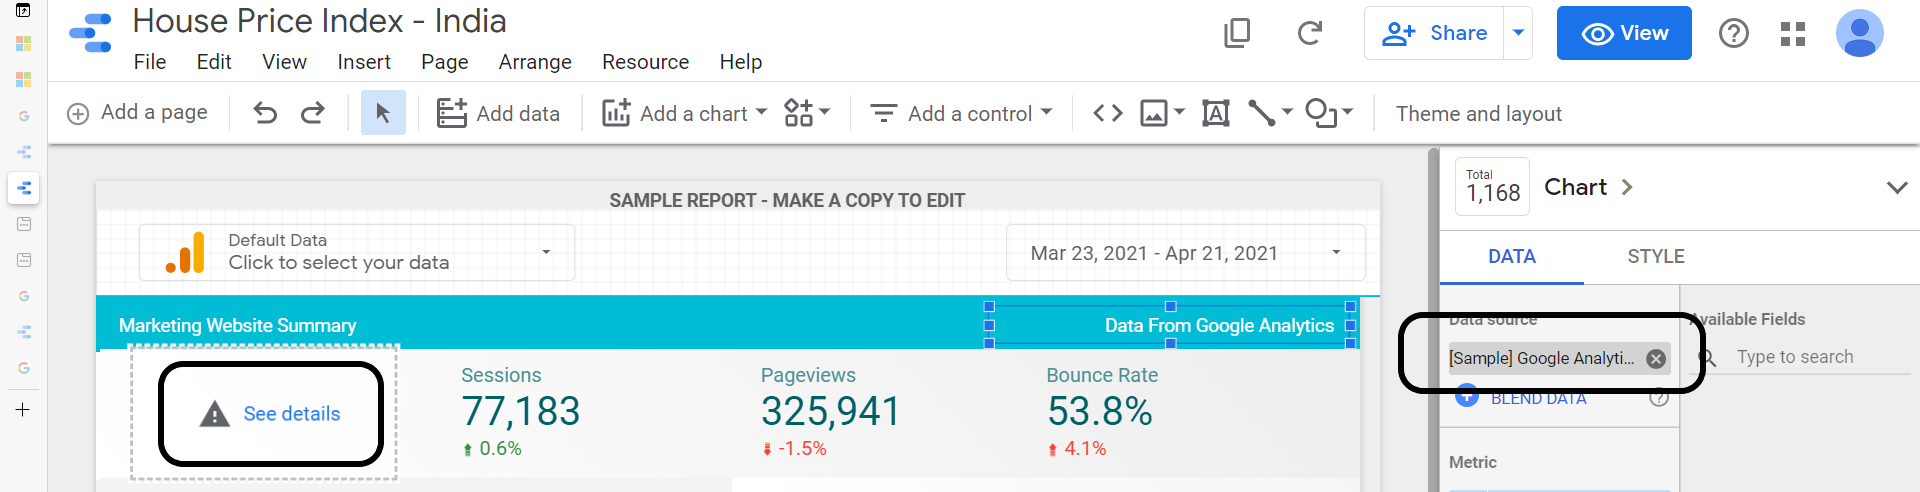
Task: Open the help question mark icon
Action: click(x=1734, y=33)
